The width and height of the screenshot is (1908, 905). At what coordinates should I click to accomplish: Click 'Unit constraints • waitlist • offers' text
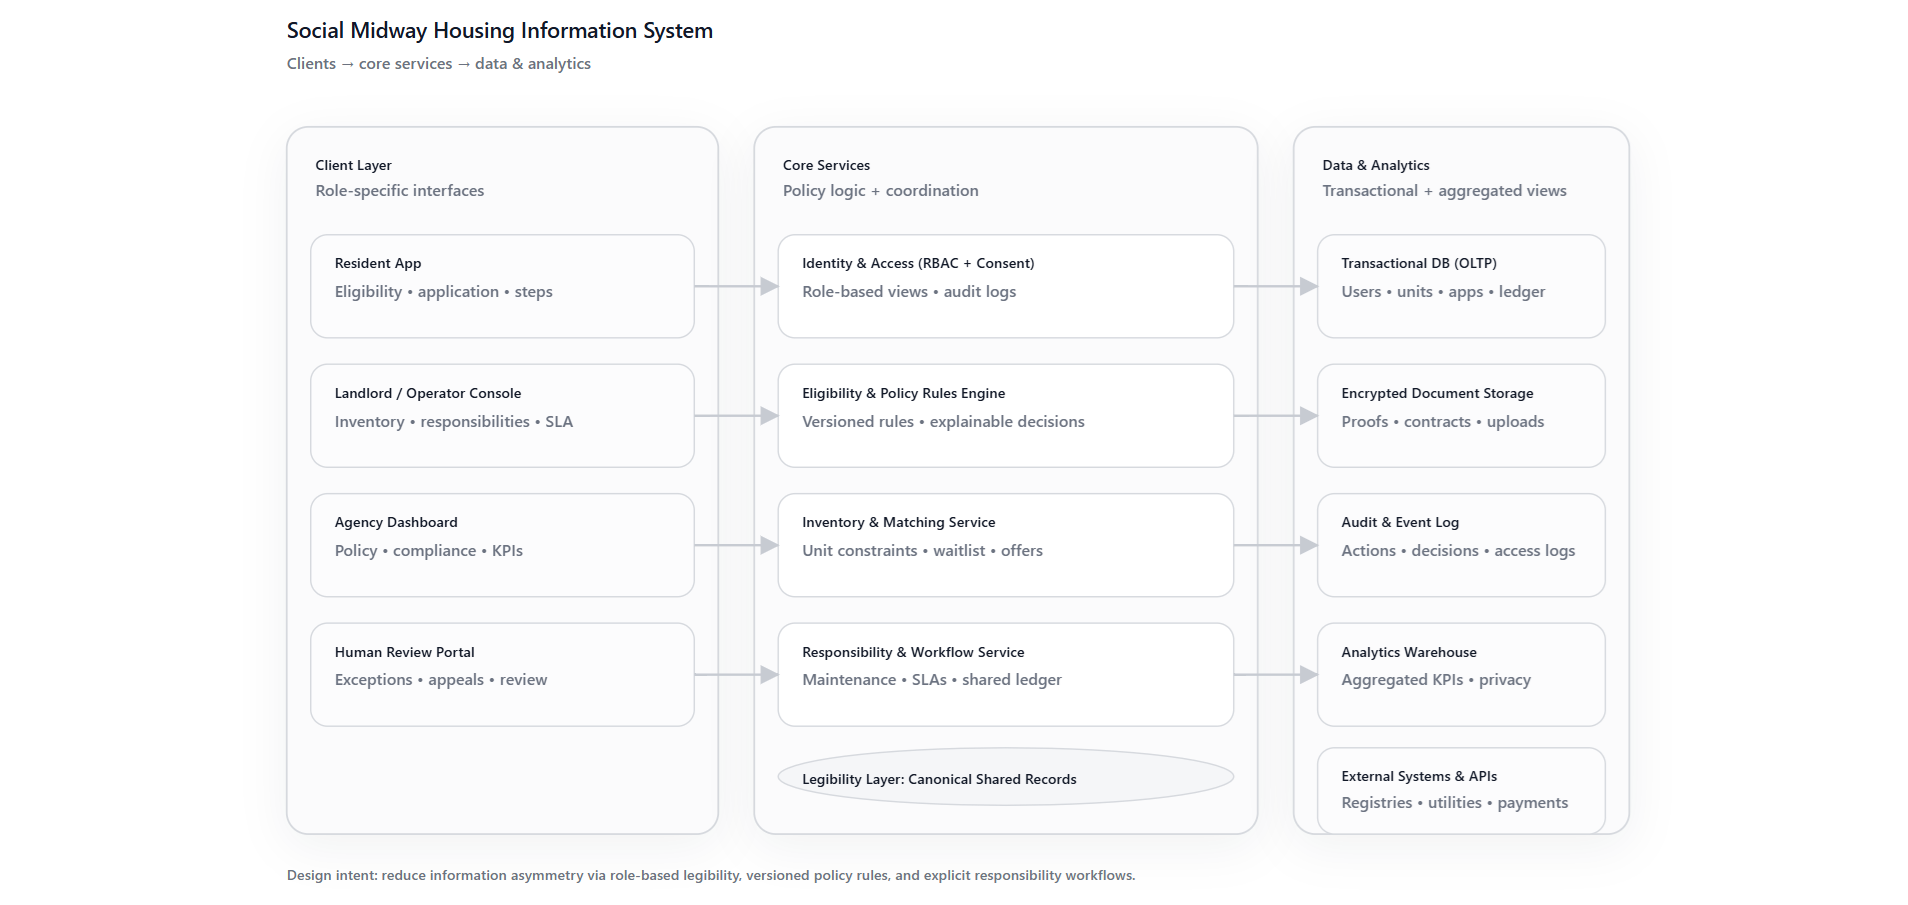[922, 551]
